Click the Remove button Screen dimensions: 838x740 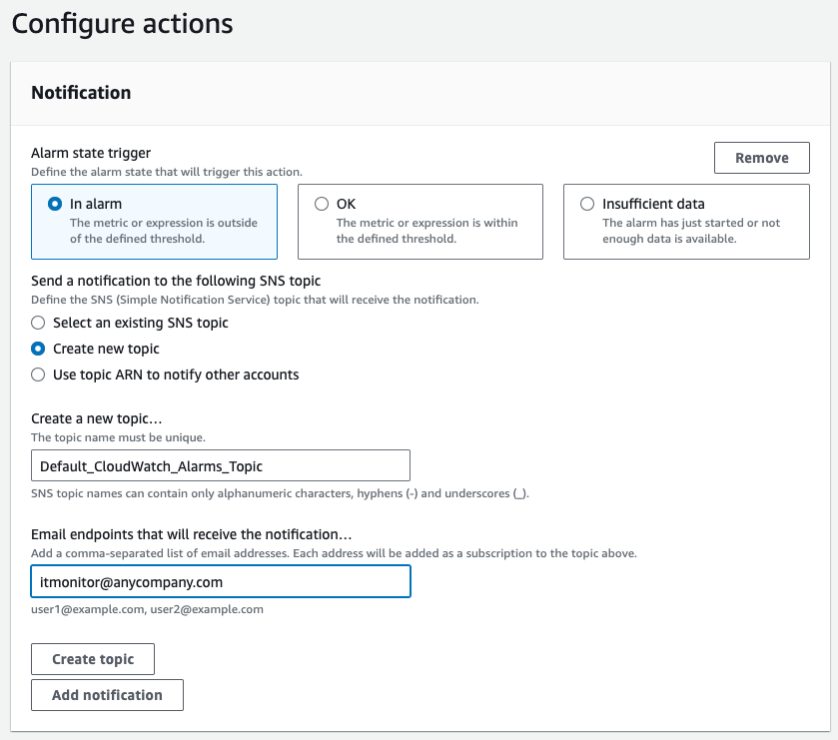[761, 157]
